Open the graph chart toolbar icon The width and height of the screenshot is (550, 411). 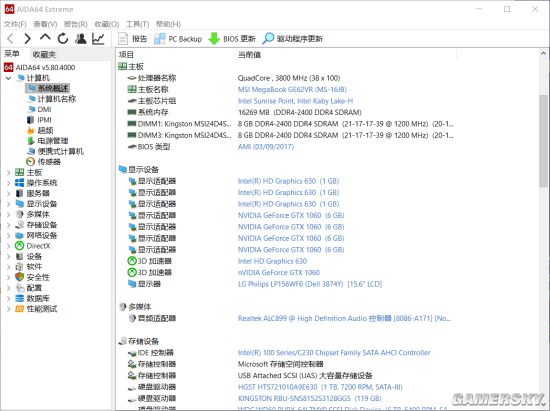[98, 38]
